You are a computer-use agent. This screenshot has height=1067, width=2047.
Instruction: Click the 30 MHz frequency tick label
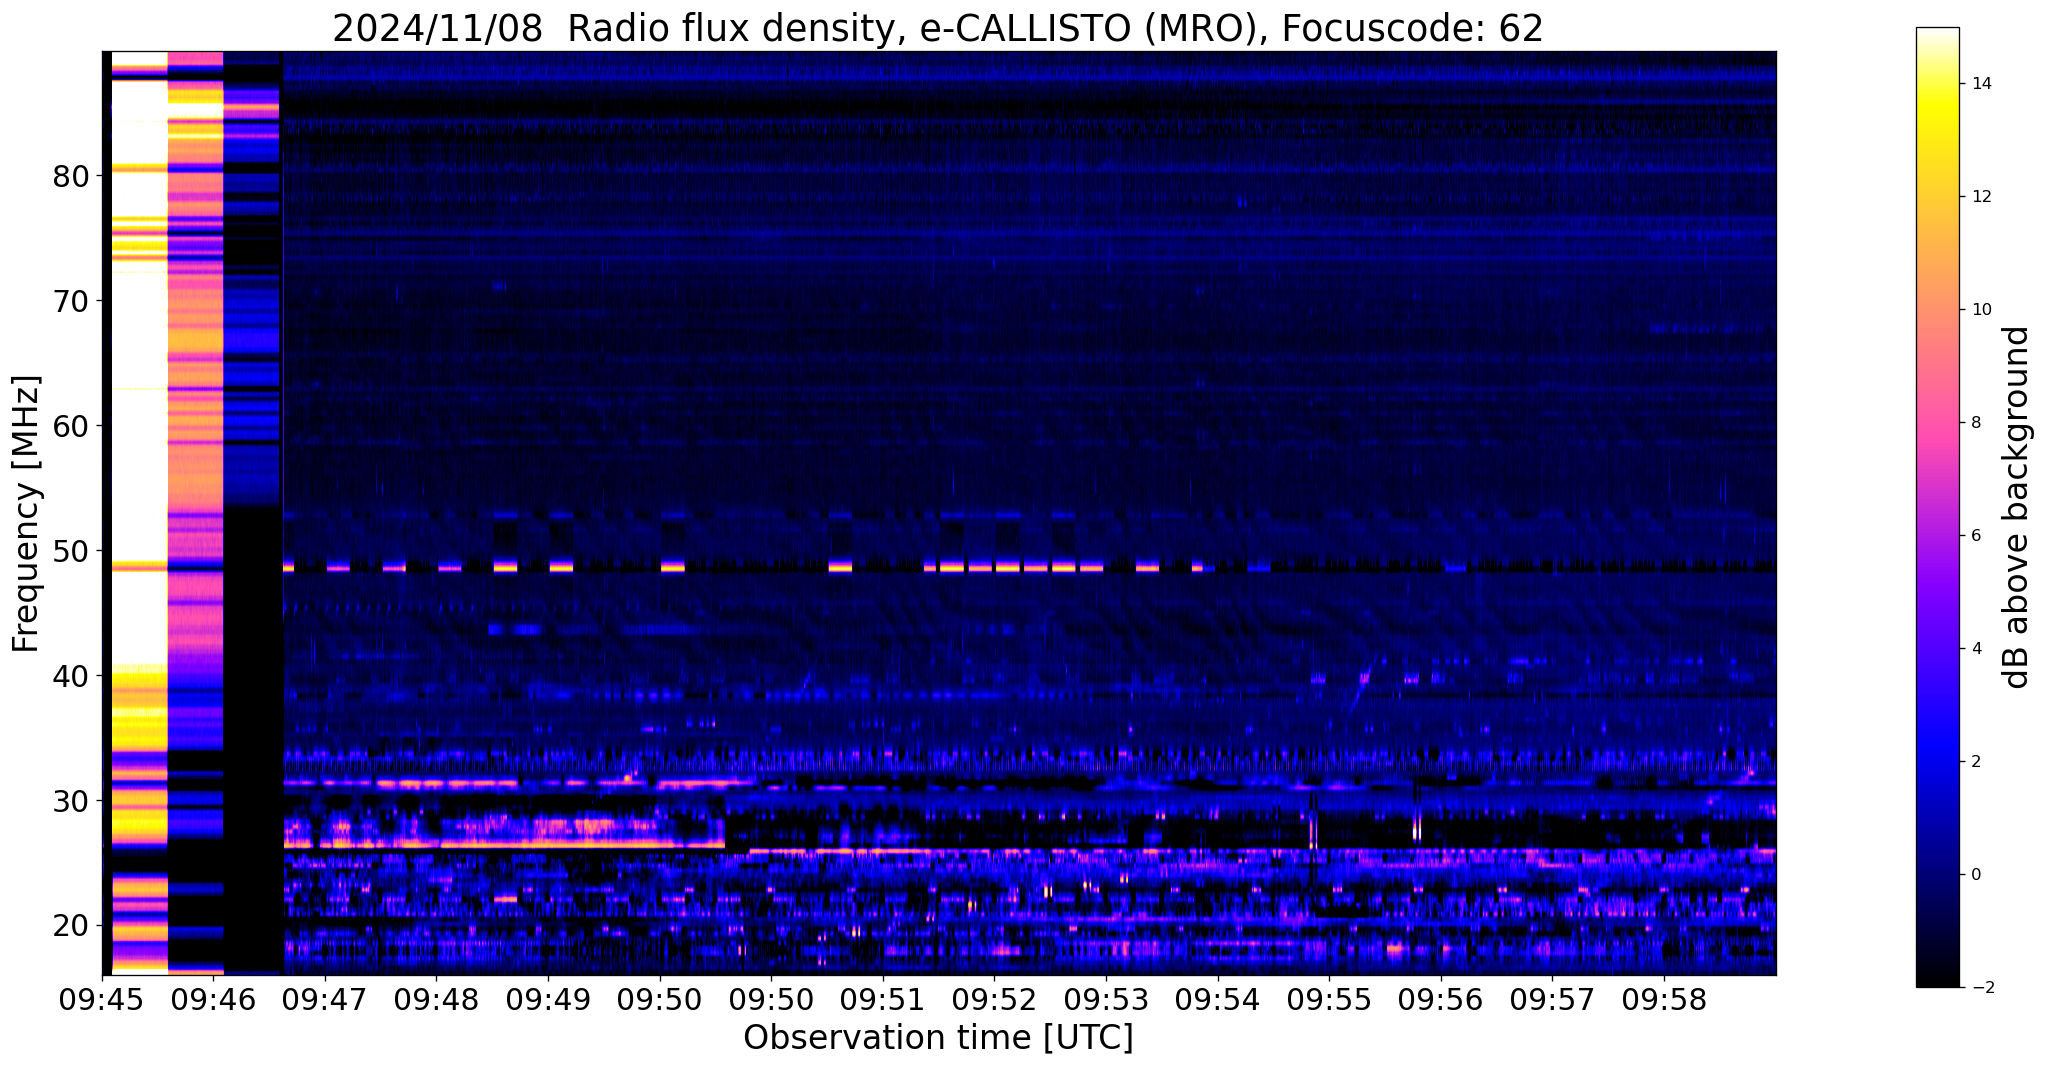click(71, 802)
